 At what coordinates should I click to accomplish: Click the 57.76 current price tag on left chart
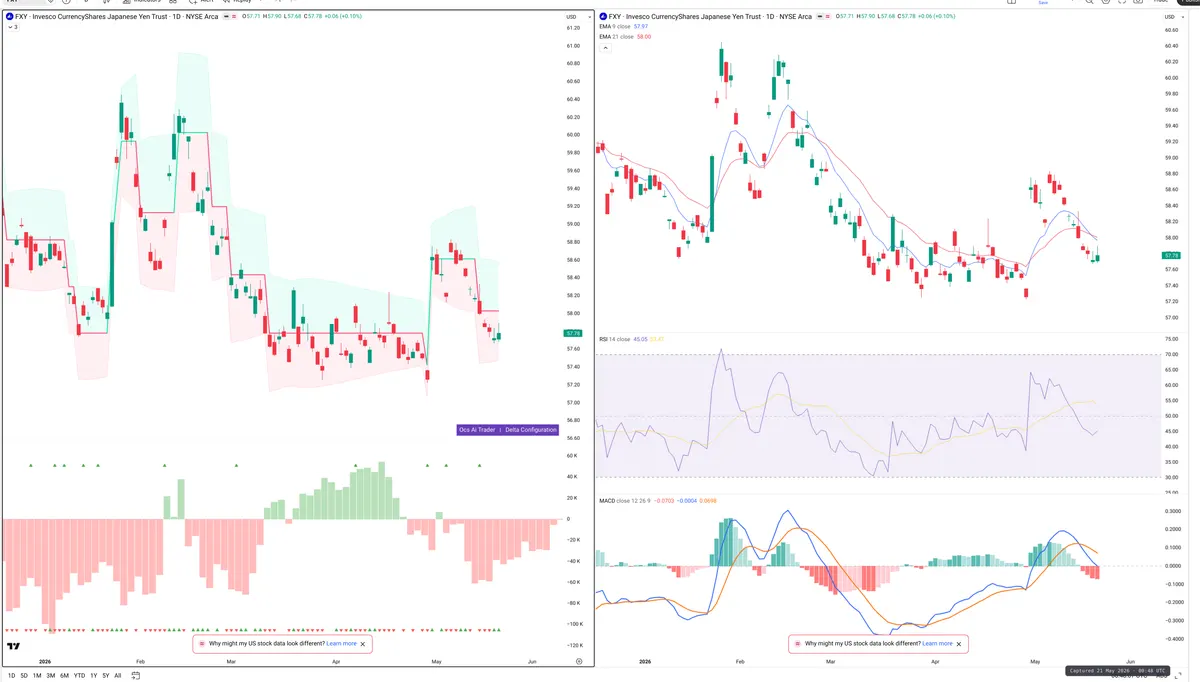(x=573, y=333)
